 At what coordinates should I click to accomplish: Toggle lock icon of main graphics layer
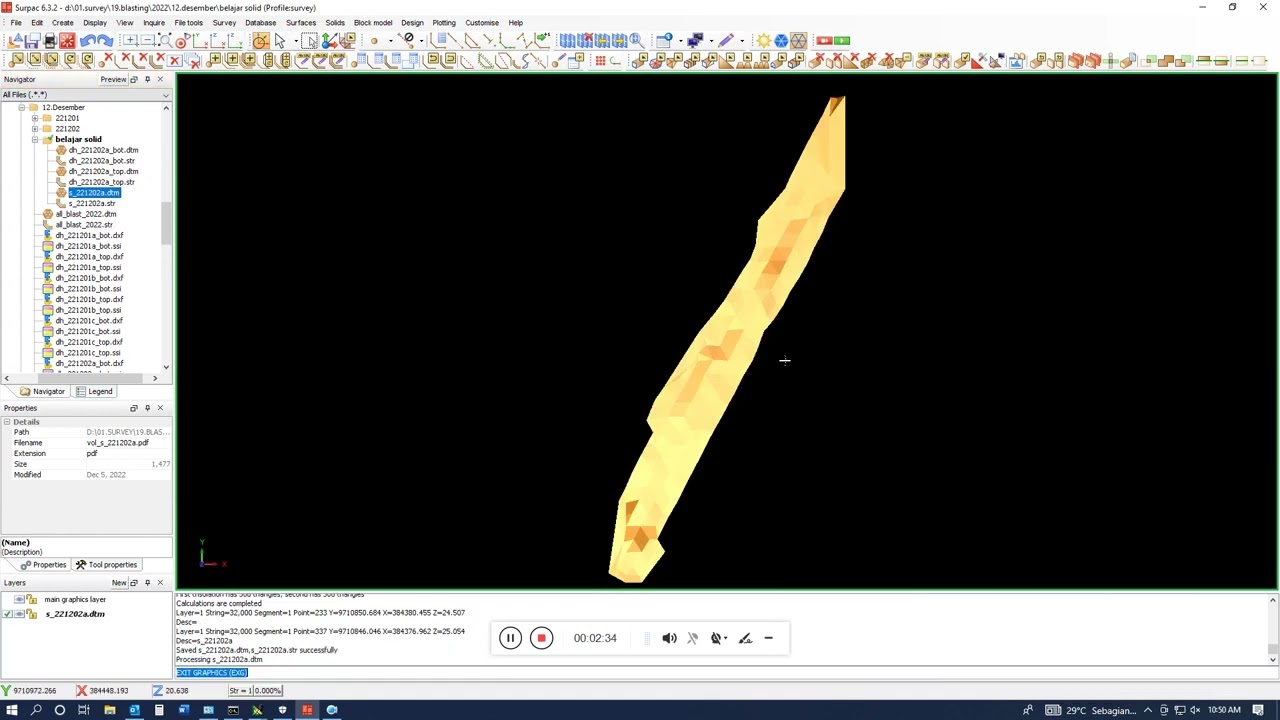(31, 599)
